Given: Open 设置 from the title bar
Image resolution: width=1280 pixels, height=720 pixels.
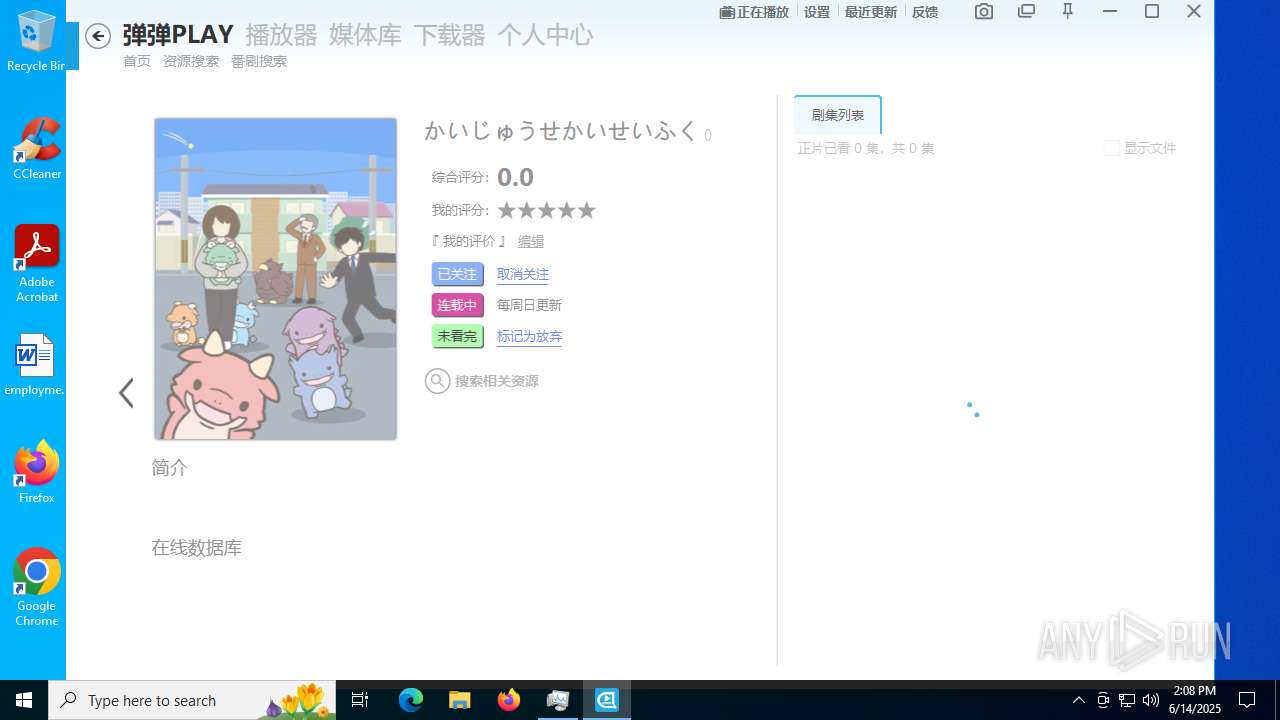Looking at the screenshot, I should (x=817, y=12).
